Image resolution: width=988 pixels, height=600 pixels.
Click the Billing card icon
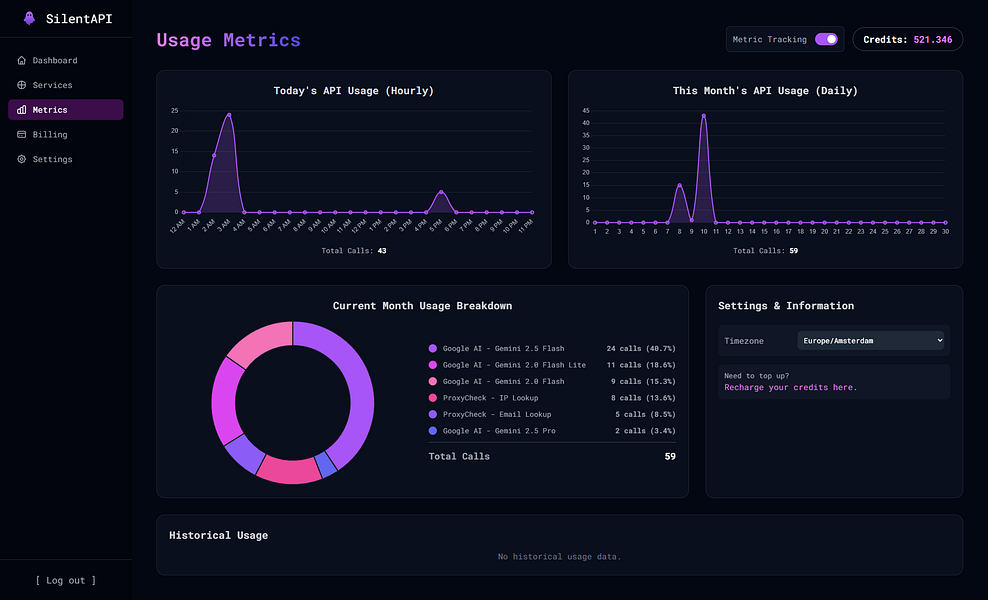pos(21,134)
